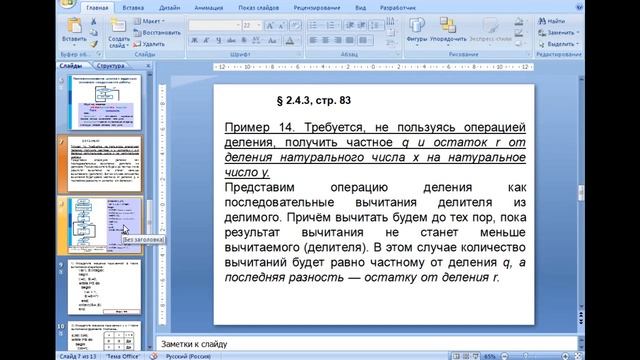Open the line spacing dropdown

click(376, 26)
